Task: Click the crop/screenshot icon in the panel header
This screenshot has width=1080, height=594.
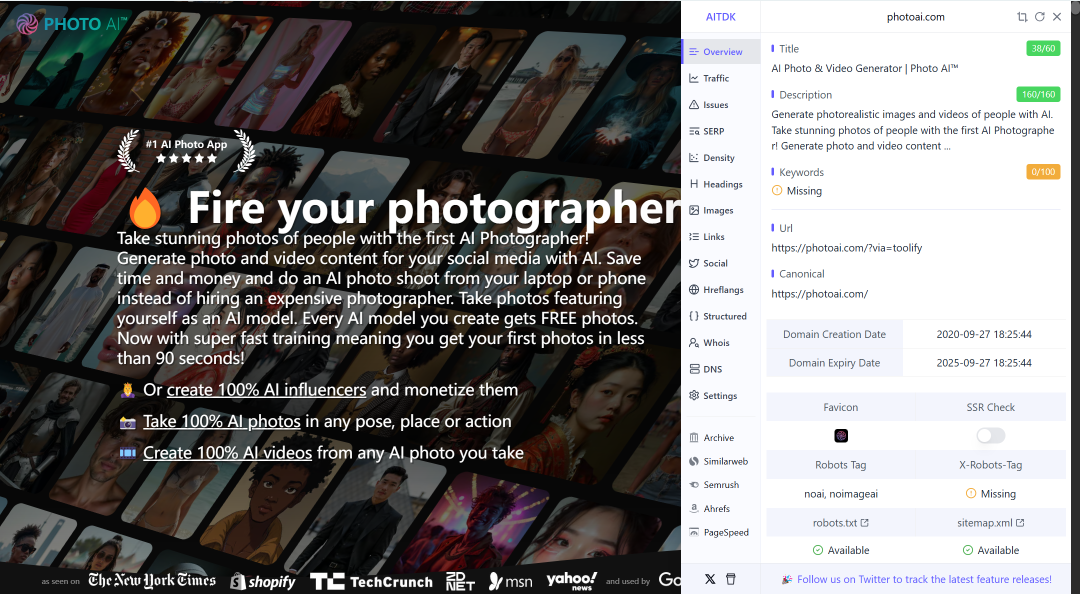Action: tap(1021, 17)
